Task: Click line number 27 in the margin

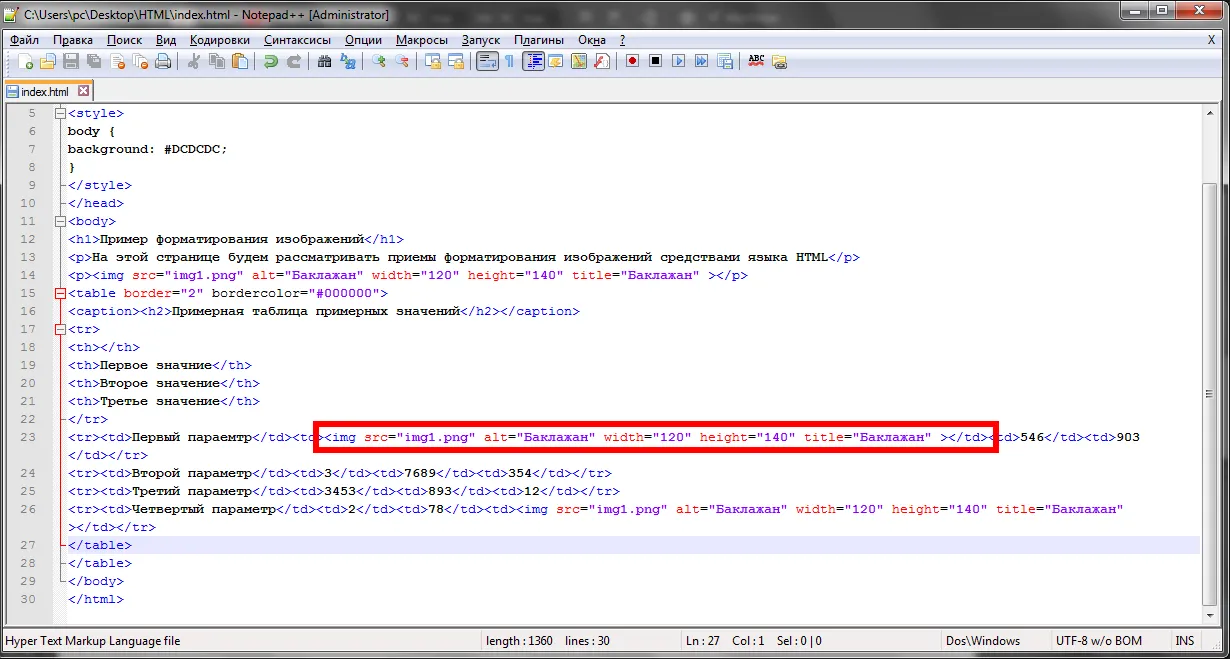Action: (27, 545)
